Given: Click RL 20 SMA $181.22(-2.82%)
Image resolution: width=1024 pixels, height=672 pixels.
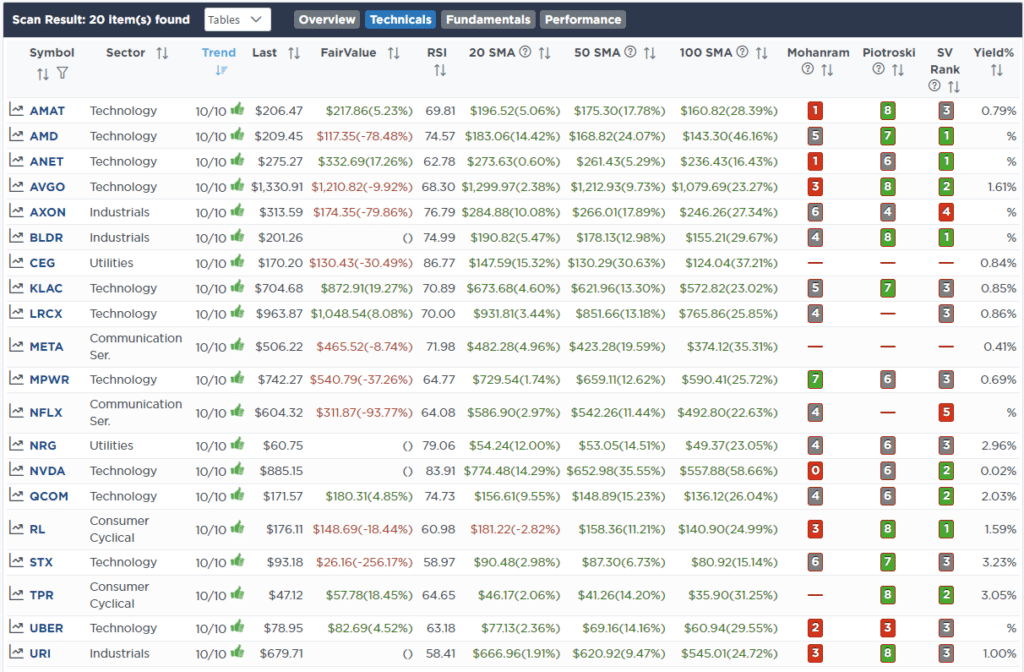Looking at the screenshot, I should click(x=515, y=529).
